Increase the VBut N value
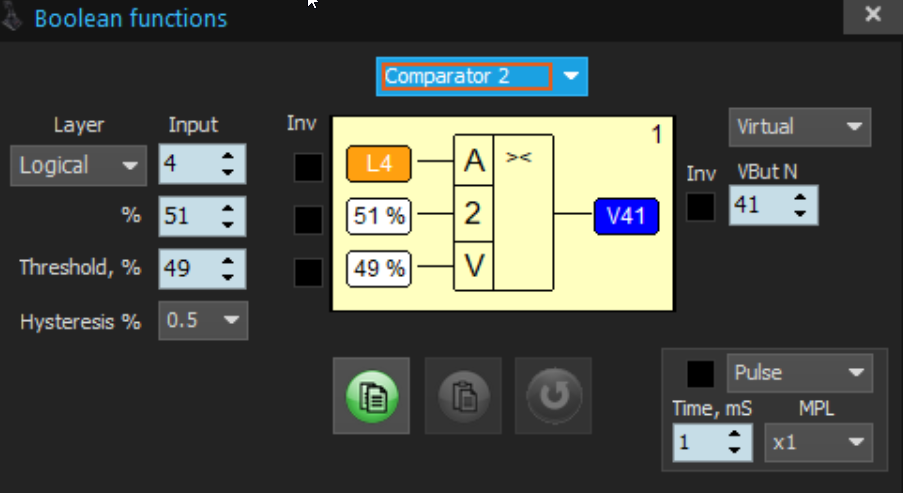 click(x=800, y=199)
